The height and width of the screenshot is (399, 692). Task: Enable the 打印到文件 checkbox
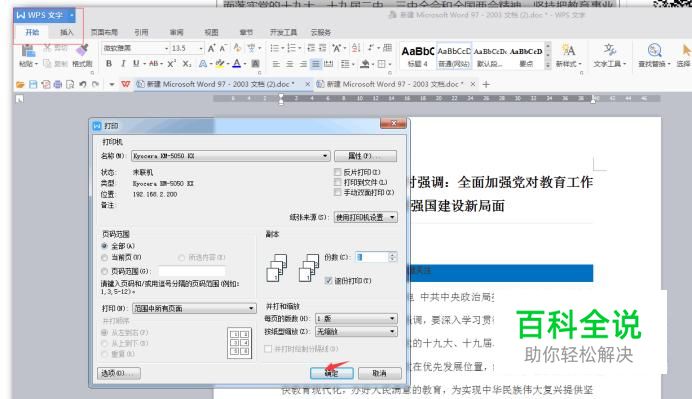pos(338,182)
